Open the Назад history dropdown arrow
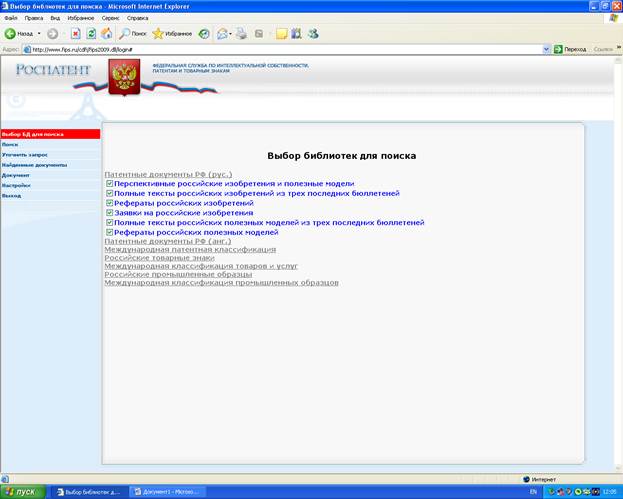Screen dimensions: 623x499 click(x=39, y=34)
